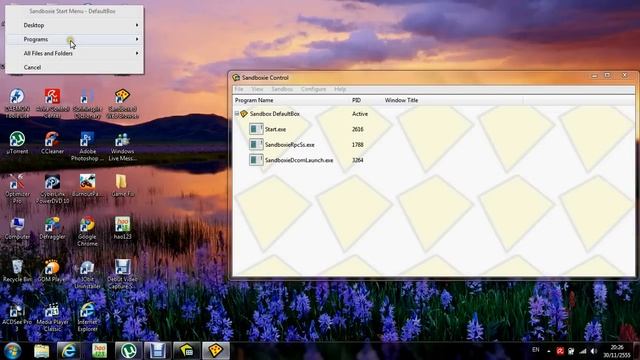640x360 pixels.
Task: Select the Sandboxed Web Browser desktop icon
Action: [122, 103]
